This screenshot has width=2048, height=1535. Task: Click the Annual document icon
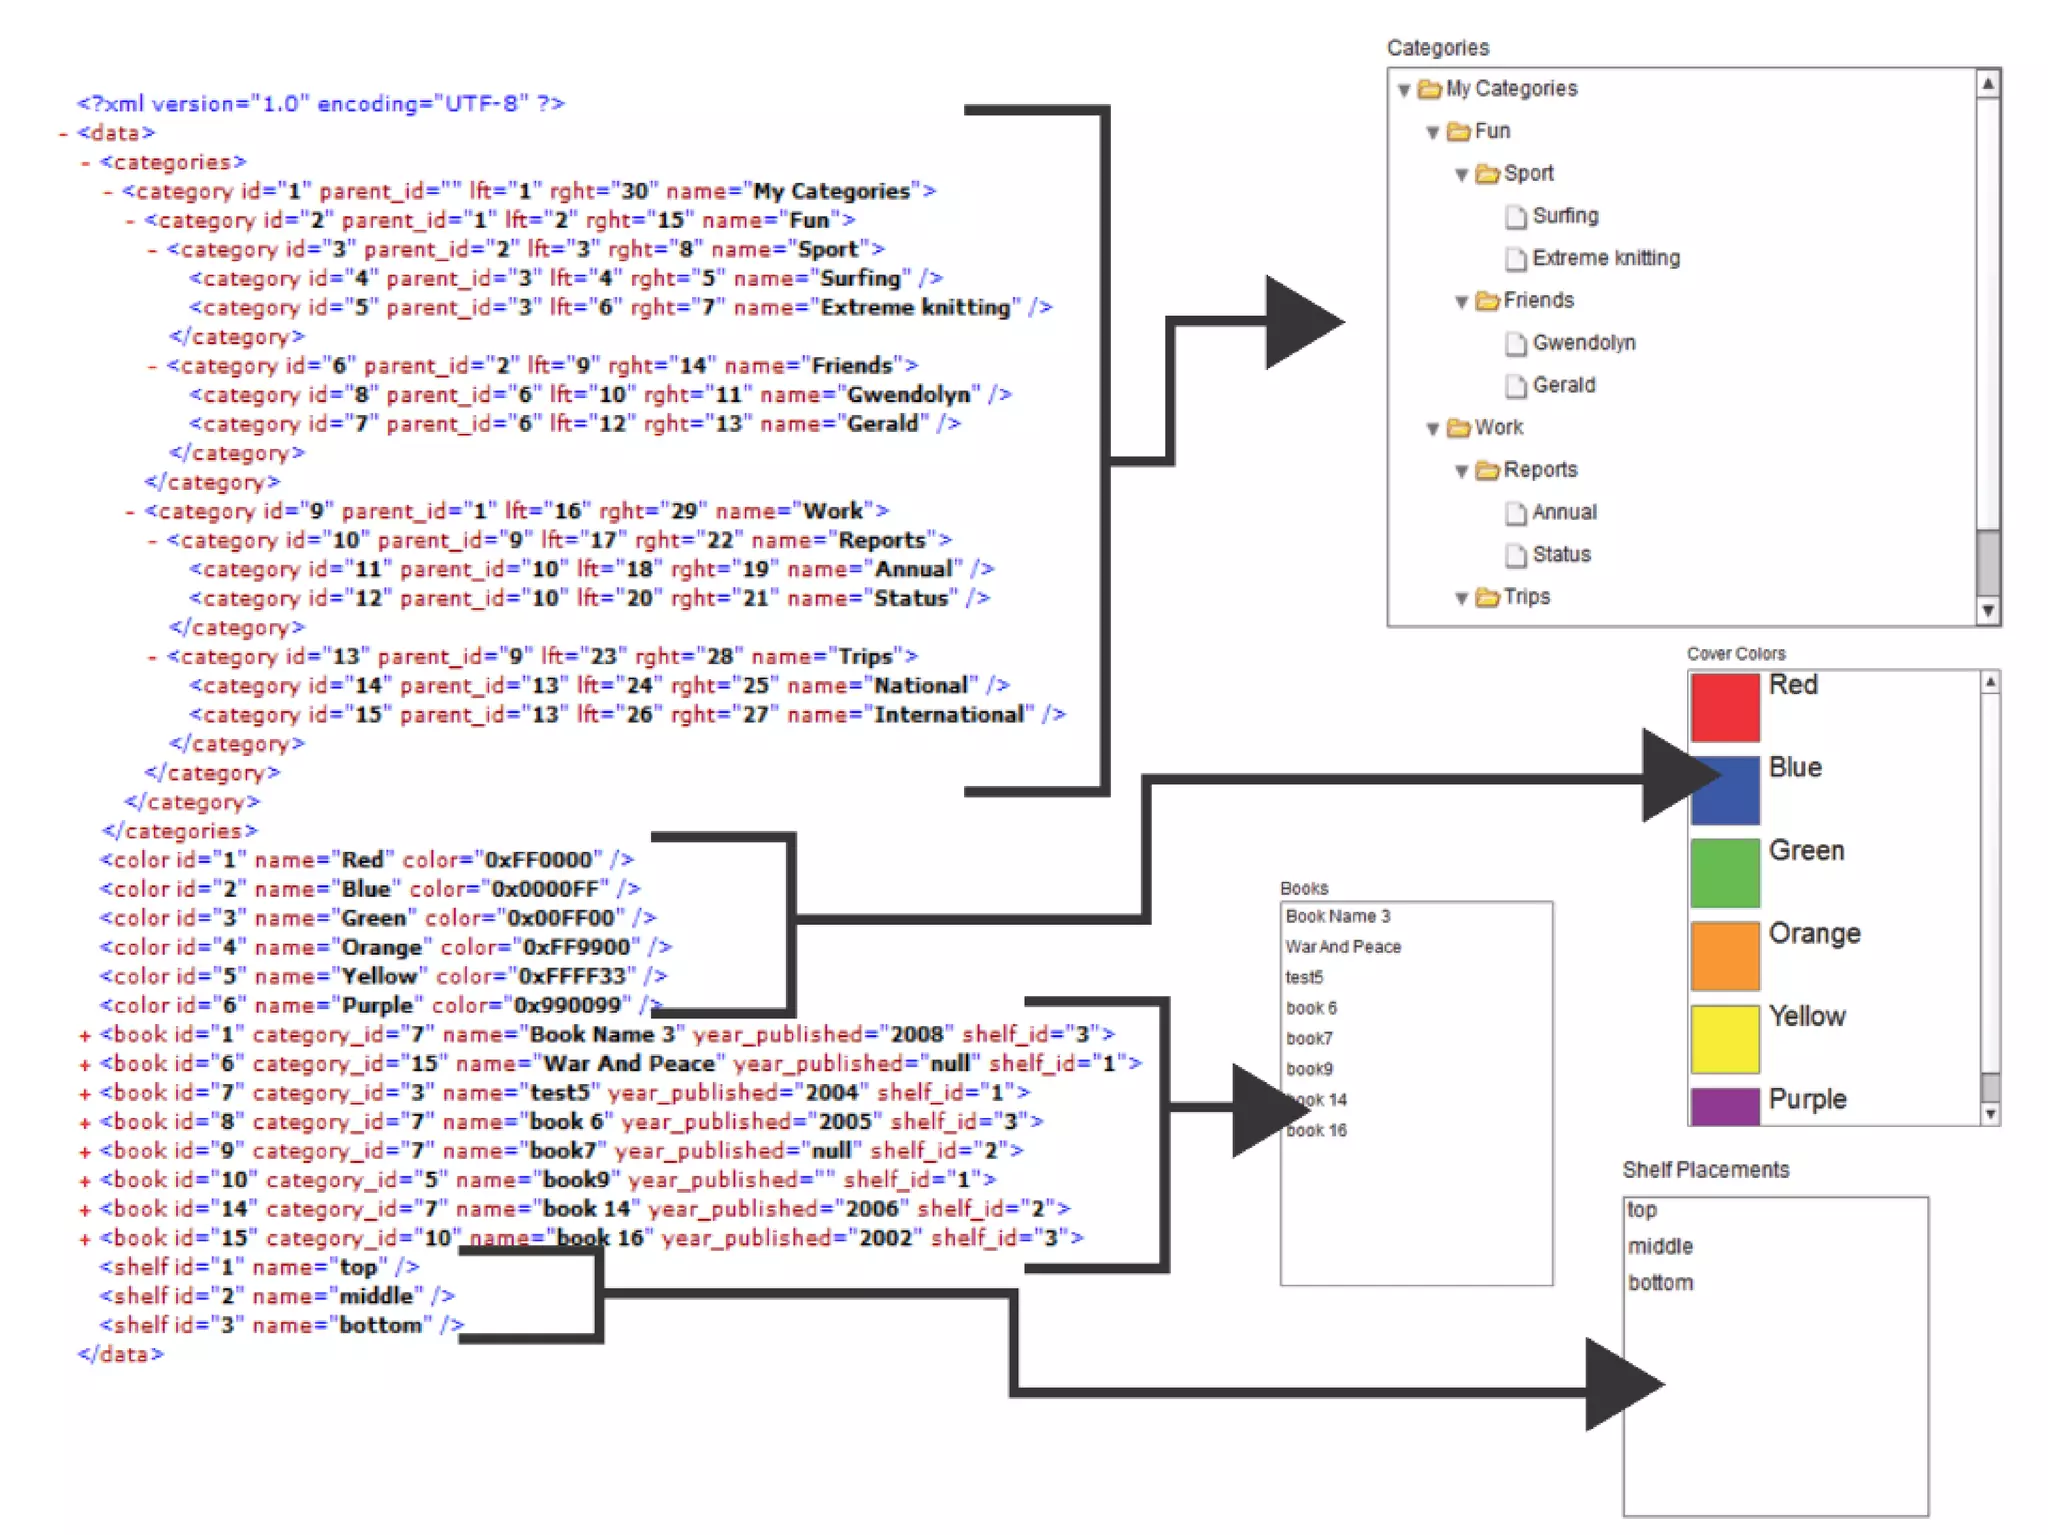tap(1516, 514)
